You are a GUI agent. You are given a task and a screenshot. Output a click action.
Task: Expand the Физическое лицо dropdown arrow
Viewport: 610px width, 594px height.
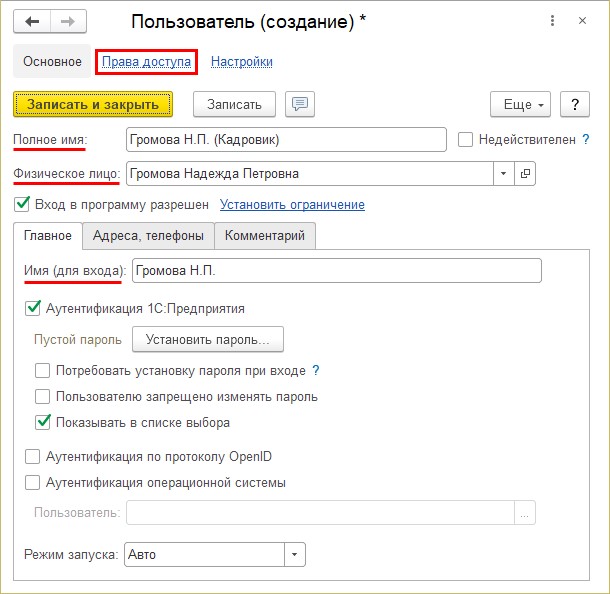tap(503, 173)
